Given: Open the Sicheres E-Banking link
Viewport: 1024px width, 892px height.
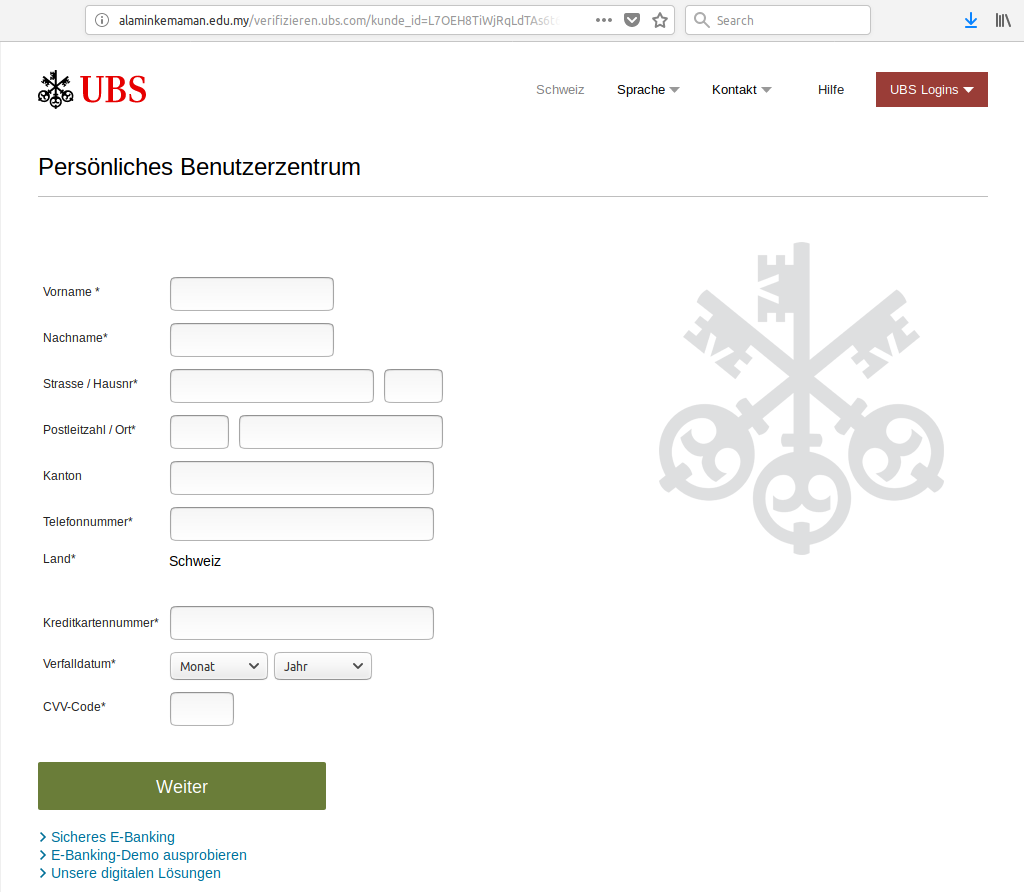Looking at the screenshot, I should pyautogui.click(x=113, y=837).
